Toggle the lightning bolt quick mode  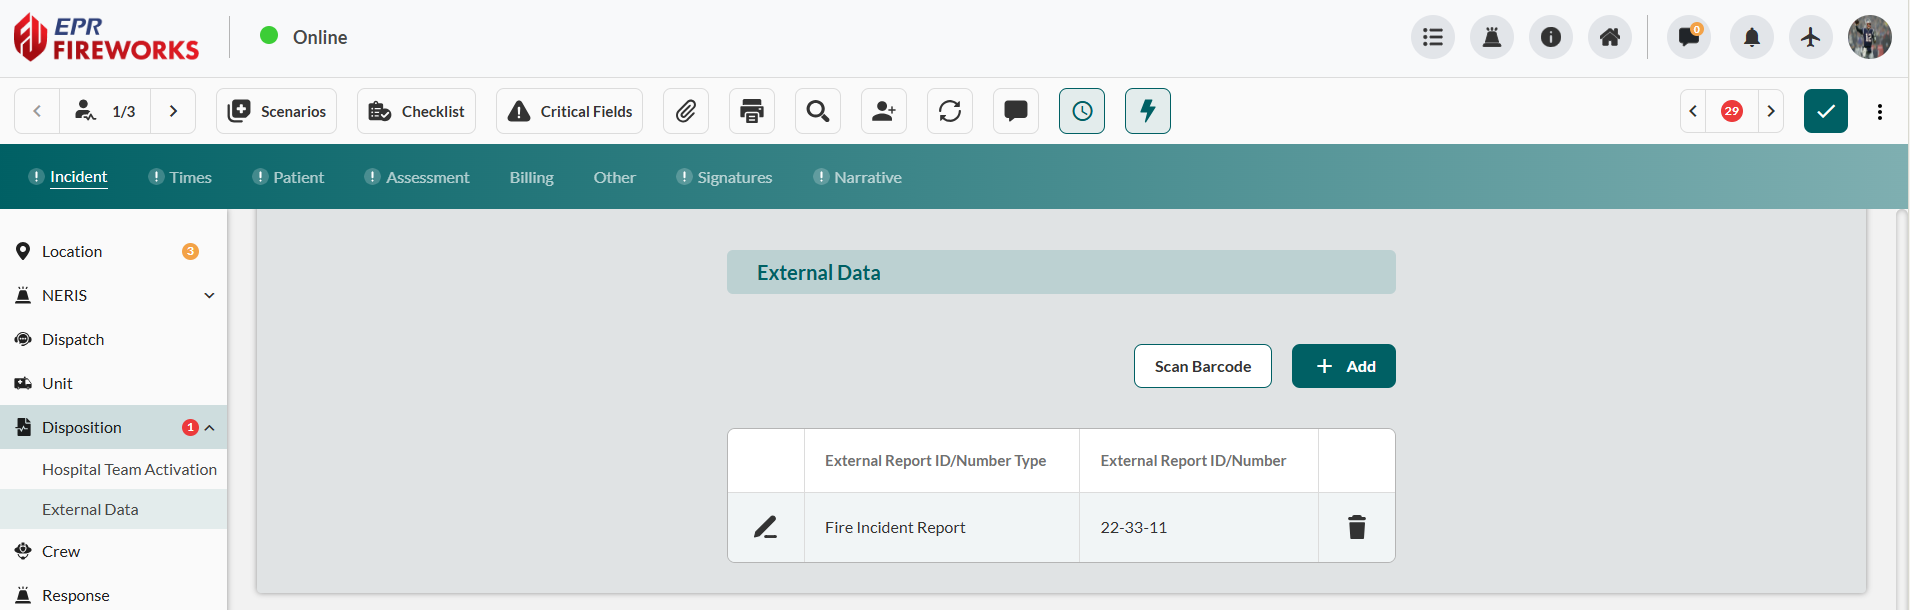point(1148,111)
